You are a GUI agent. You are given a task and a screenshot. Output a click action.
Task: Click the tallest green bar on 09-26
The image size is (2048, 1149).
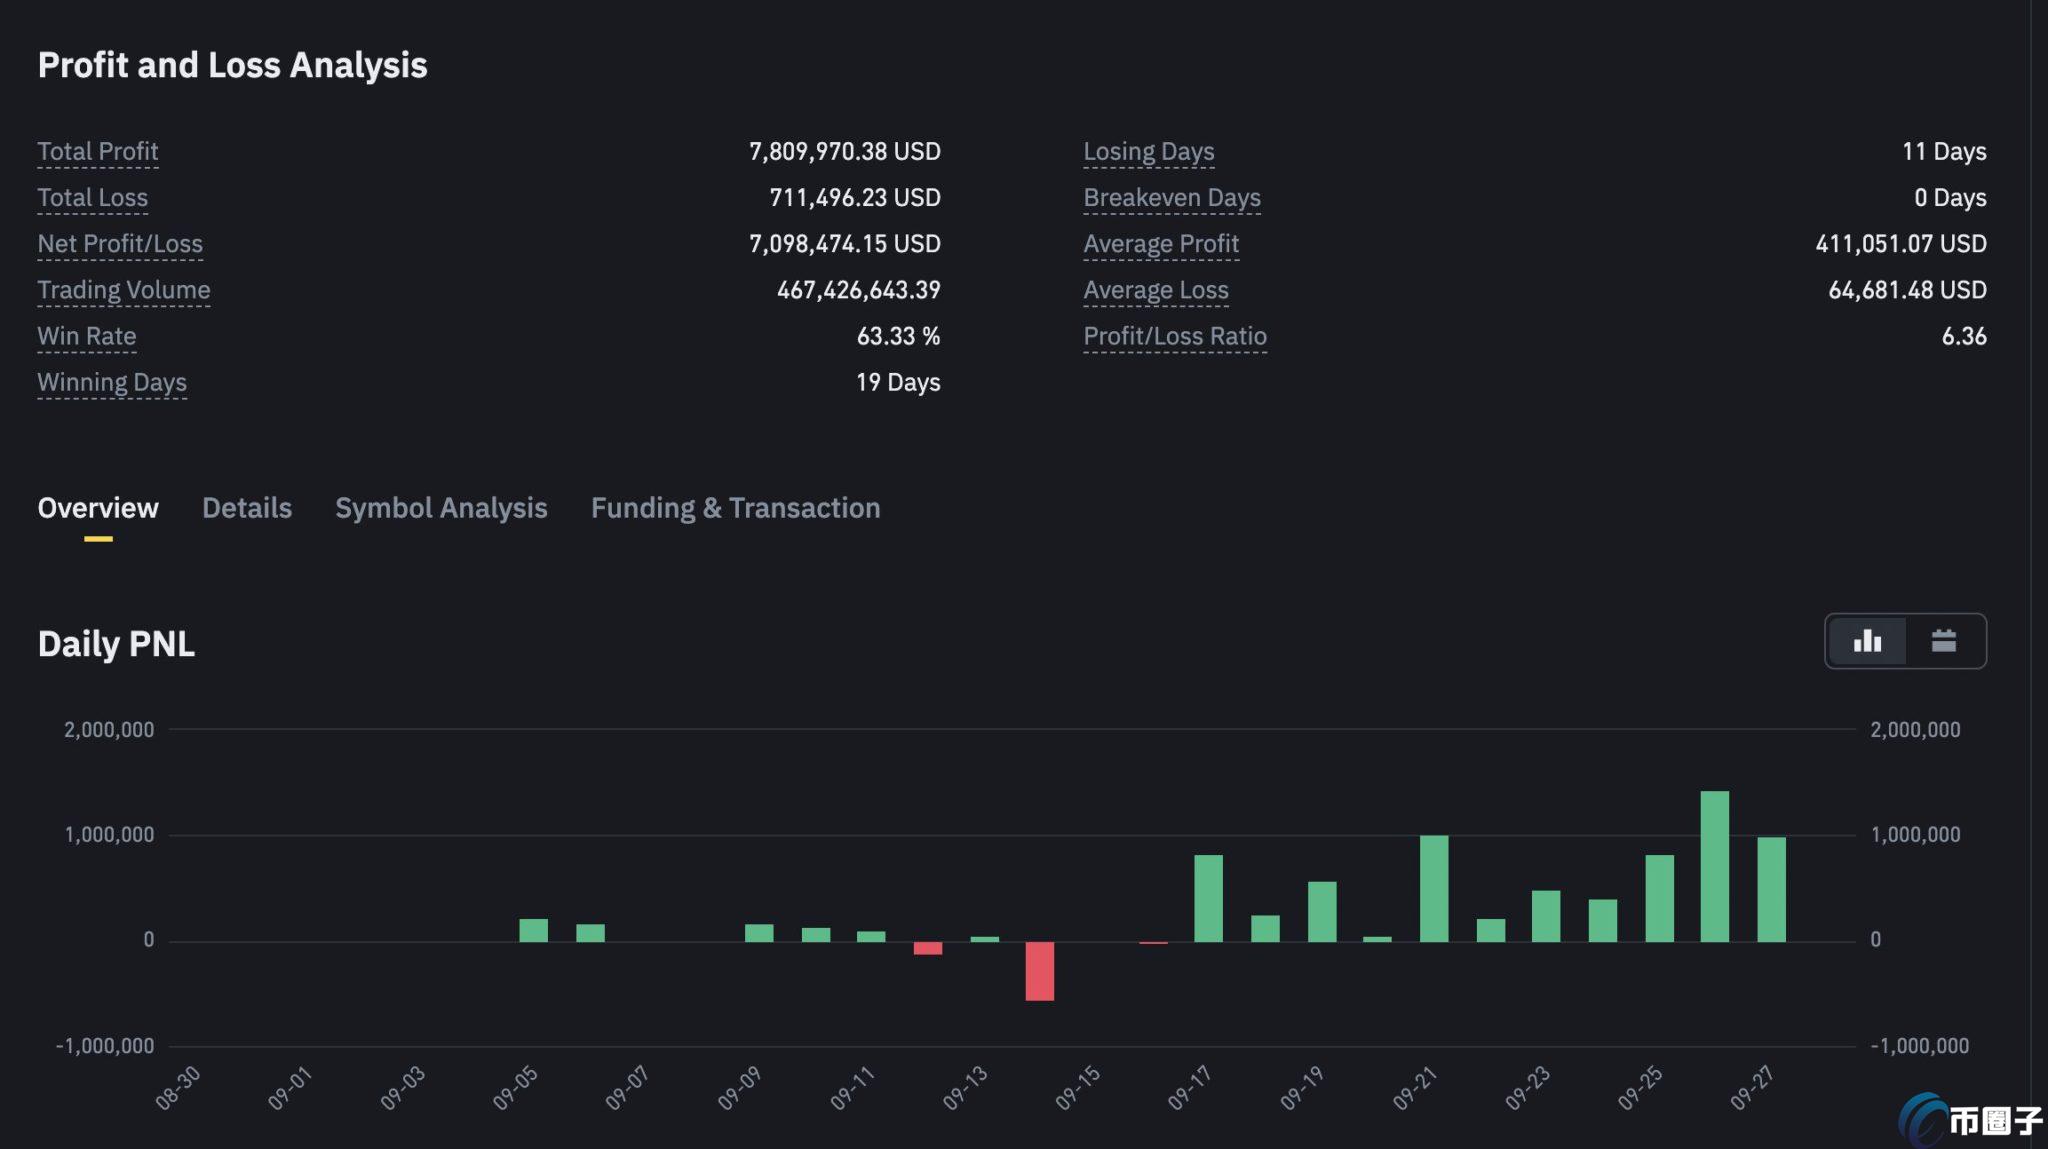pyautogui.click(x=1715, y=866)
